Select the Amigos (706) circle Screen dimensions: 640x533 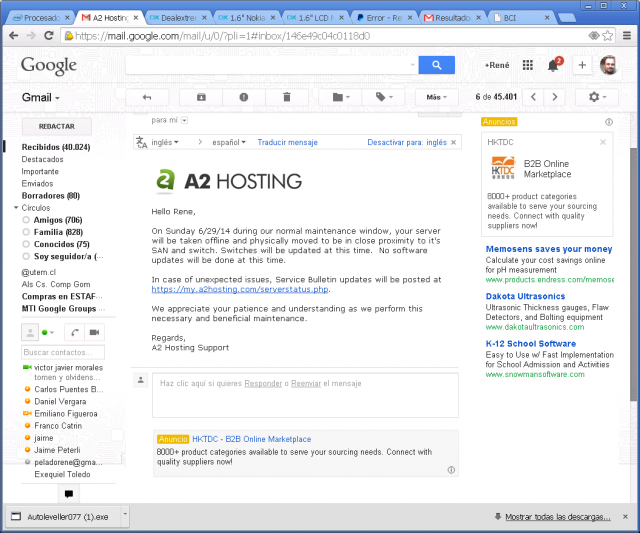(58, 220)
